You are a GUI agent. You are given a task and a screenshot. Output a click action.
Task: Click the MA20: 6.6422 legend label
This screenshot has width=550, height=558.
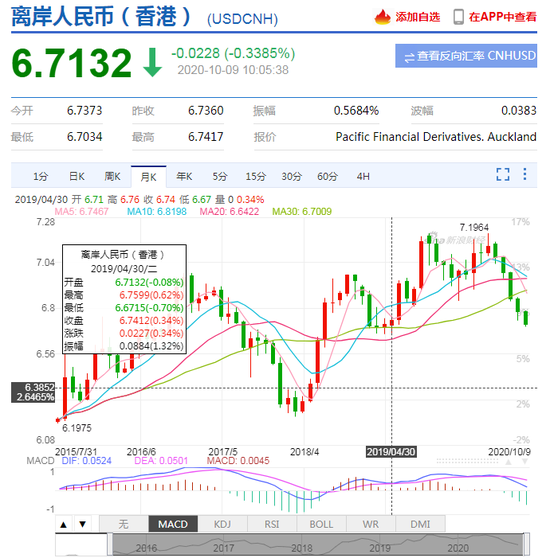[229, 212]
